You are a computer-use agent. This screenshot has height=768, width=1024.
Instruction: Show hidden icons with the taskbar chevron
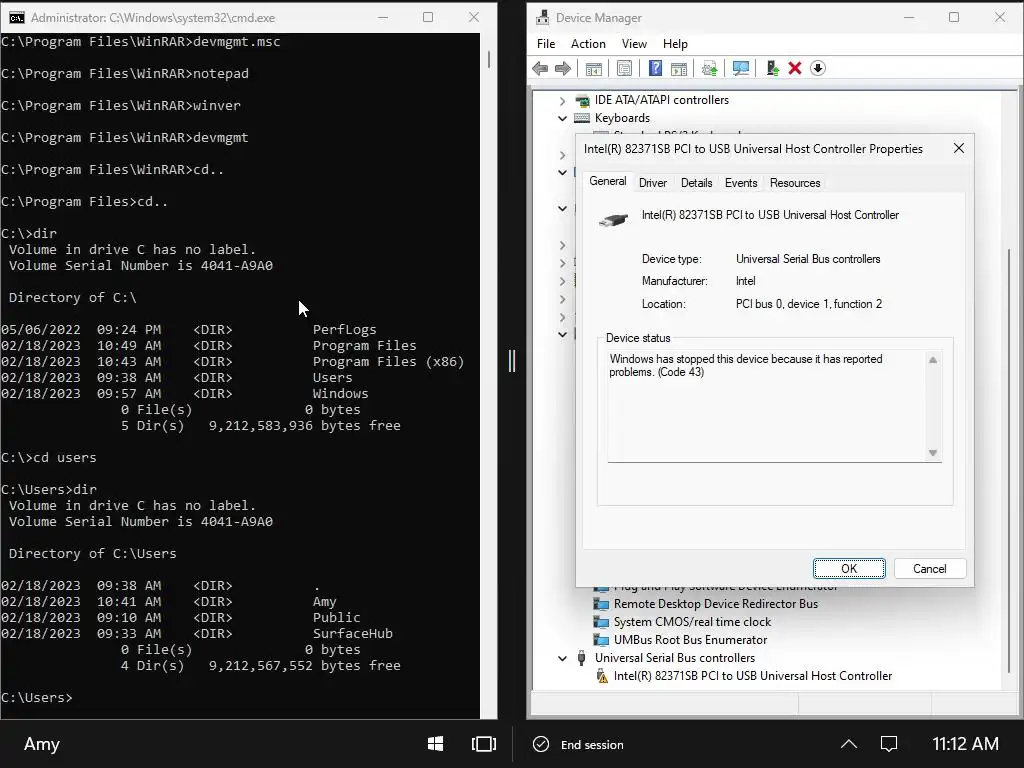click(x=849, y=744)
